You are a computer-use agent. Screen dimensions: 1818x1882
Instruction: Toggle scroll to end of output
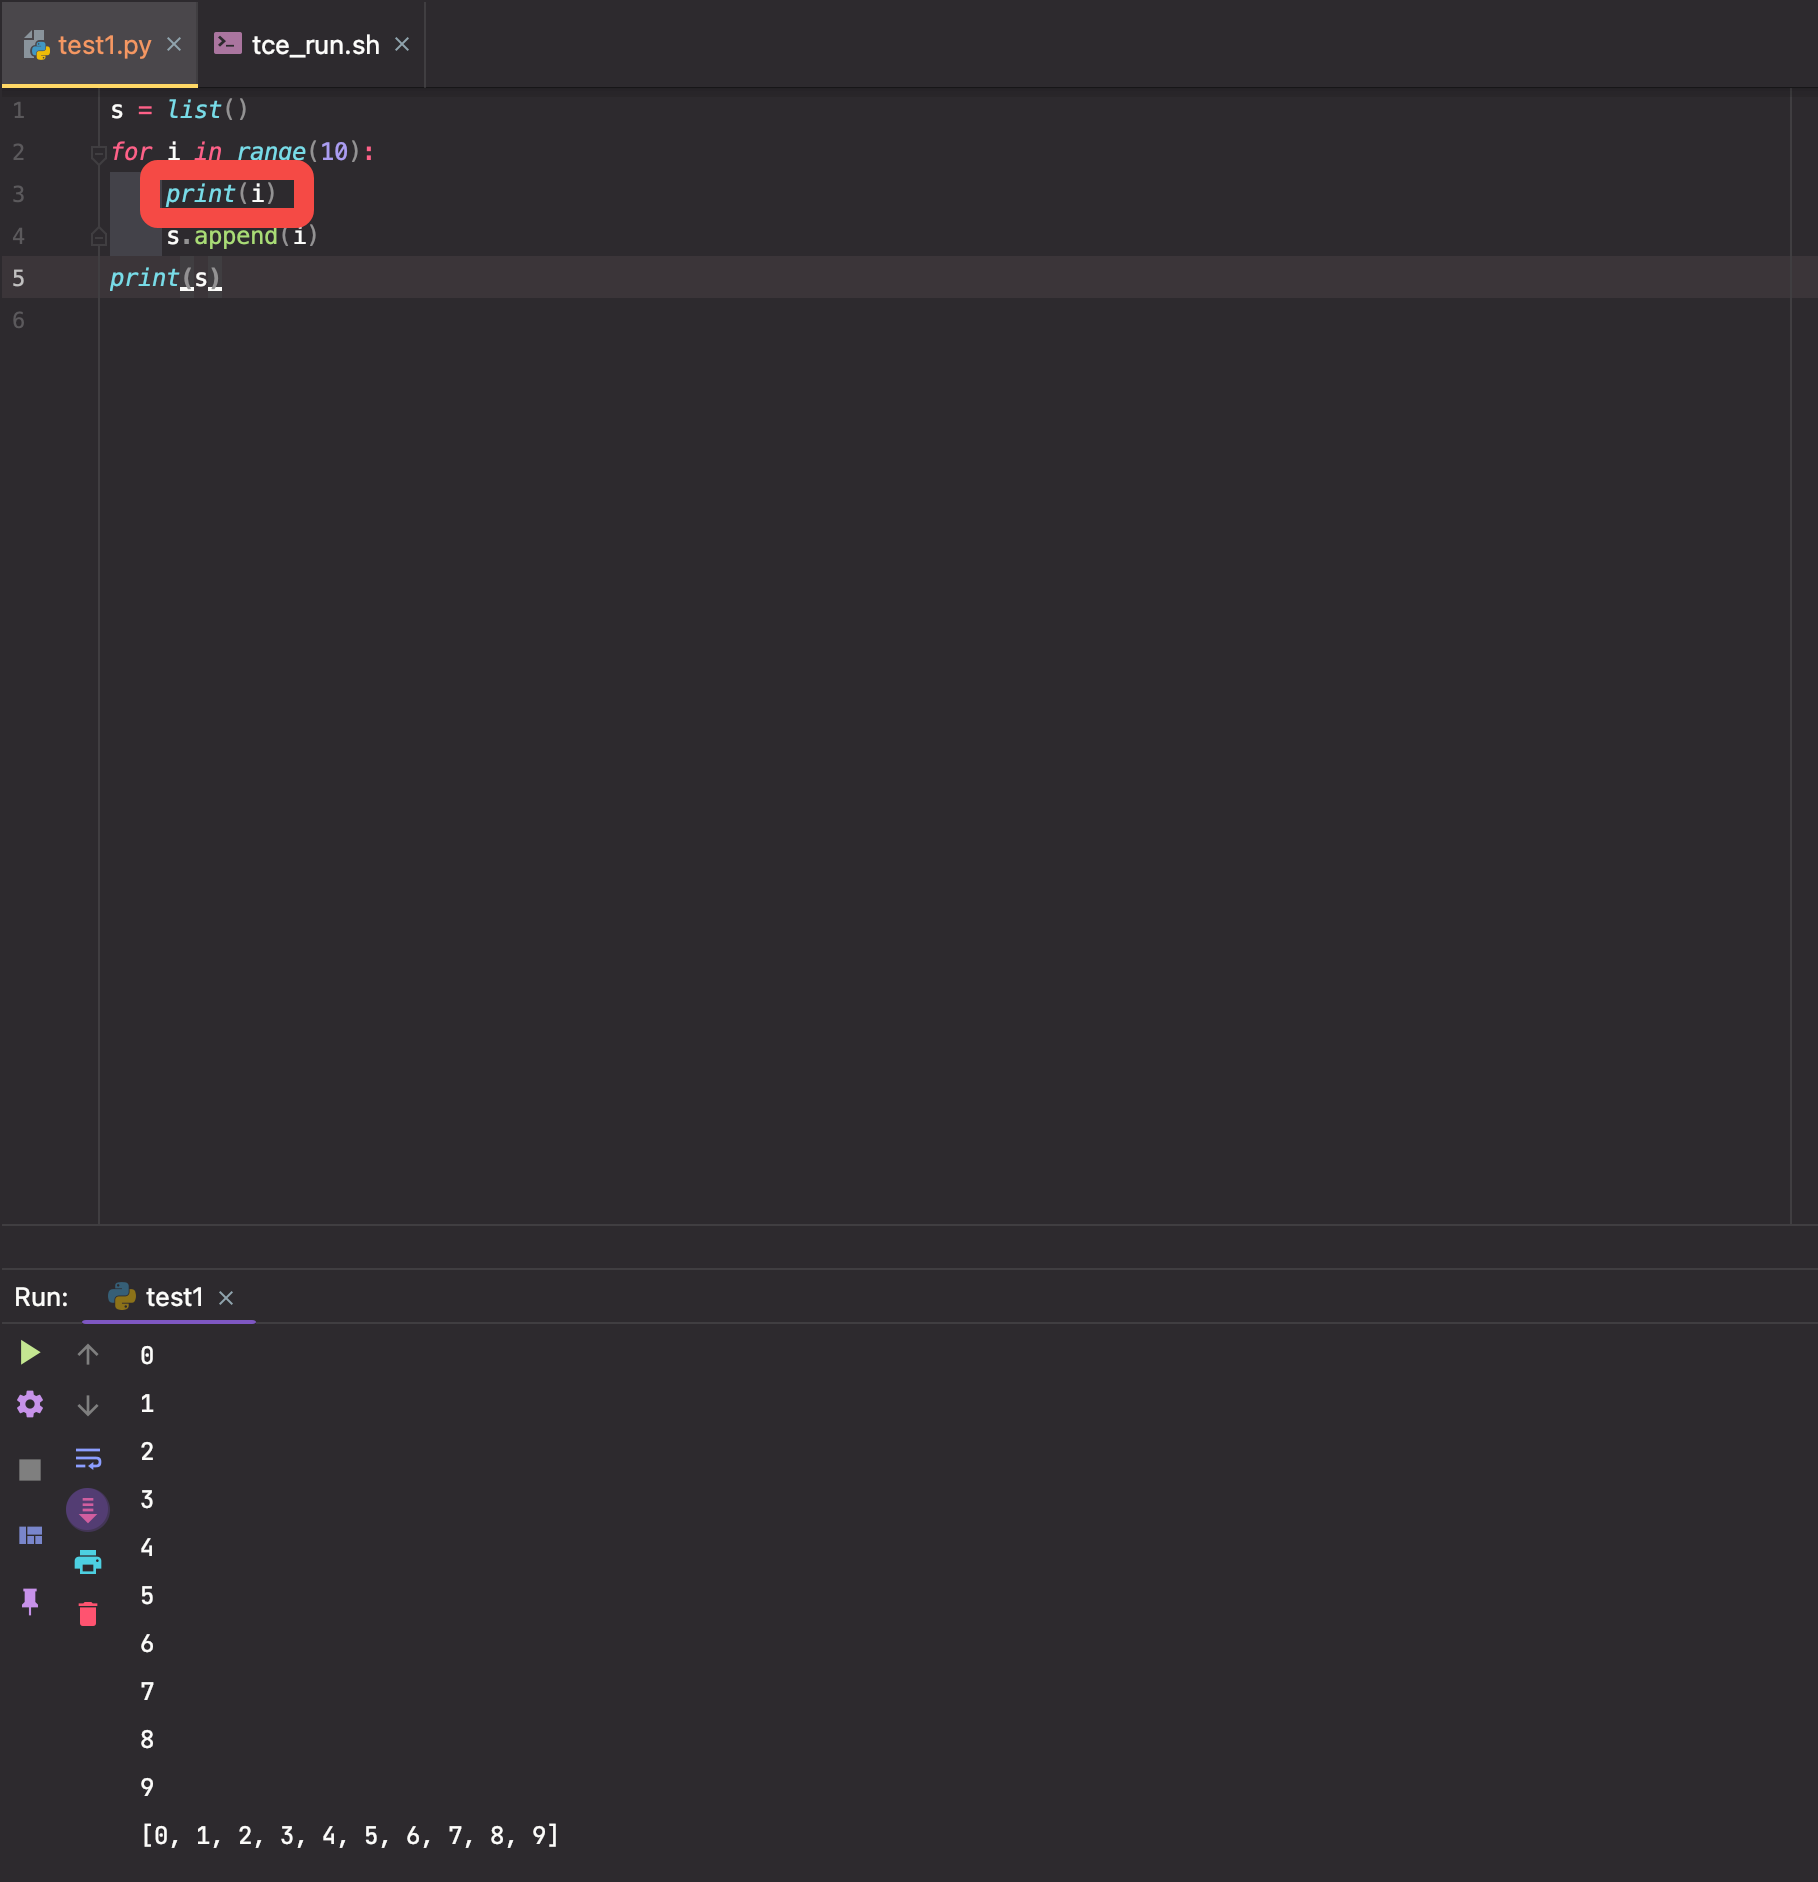click(x=88, y=1509)
